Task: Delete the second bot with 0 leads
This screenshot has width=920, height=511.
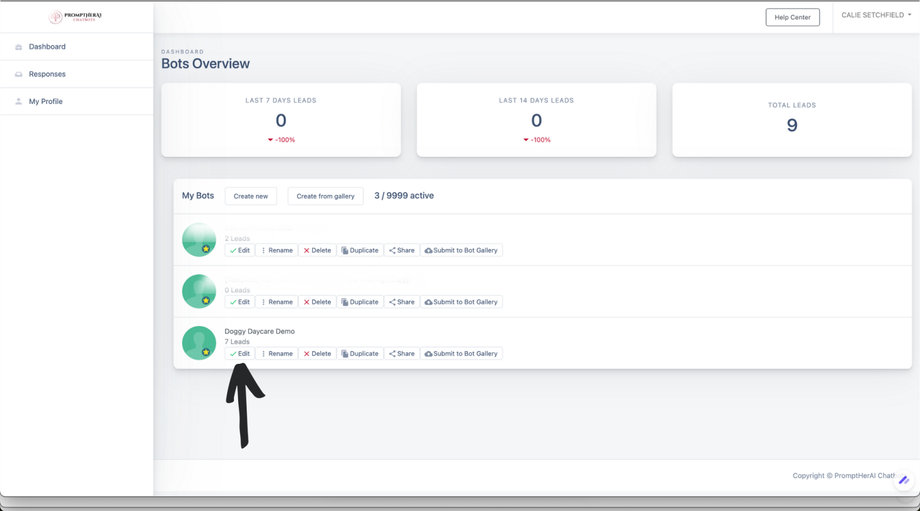Action: [317, 302]
